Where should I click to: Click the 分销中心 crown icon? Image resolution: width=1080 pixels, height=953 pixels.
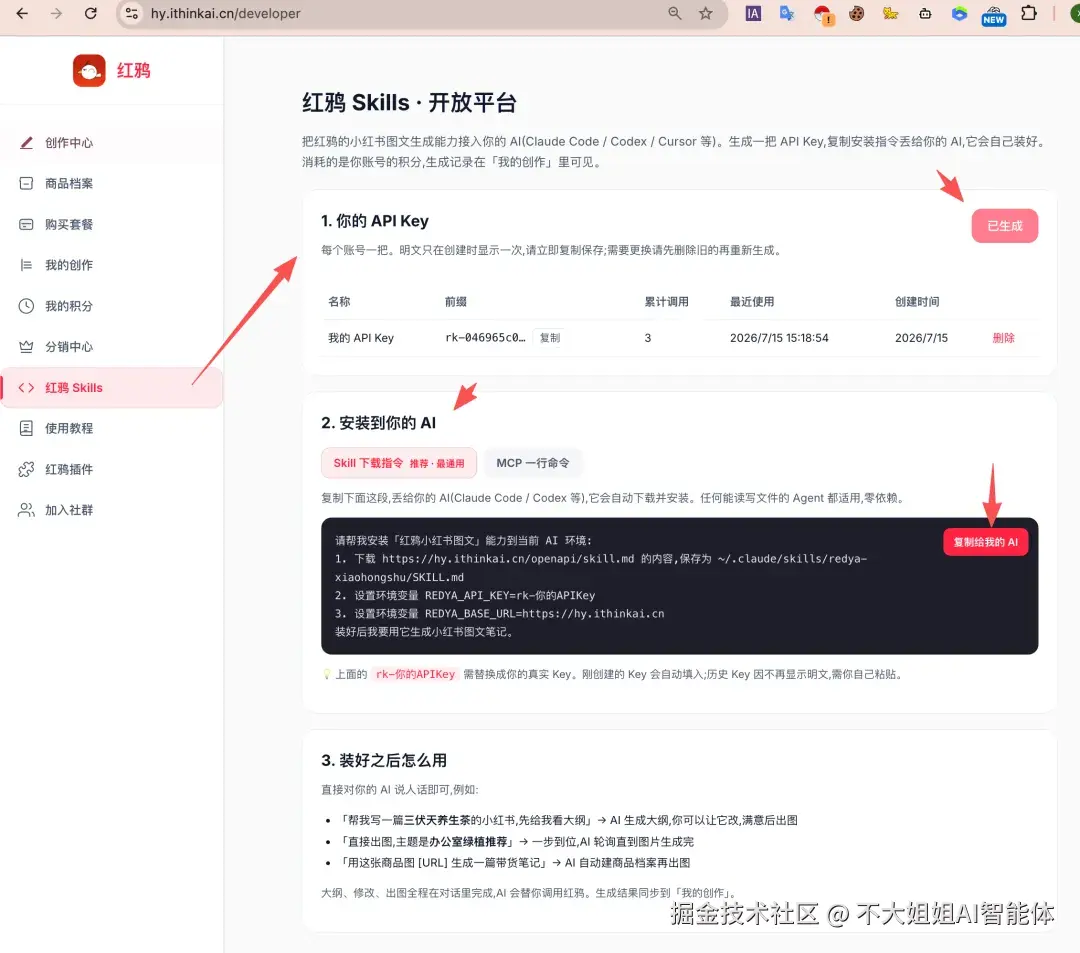pos(26,346)
